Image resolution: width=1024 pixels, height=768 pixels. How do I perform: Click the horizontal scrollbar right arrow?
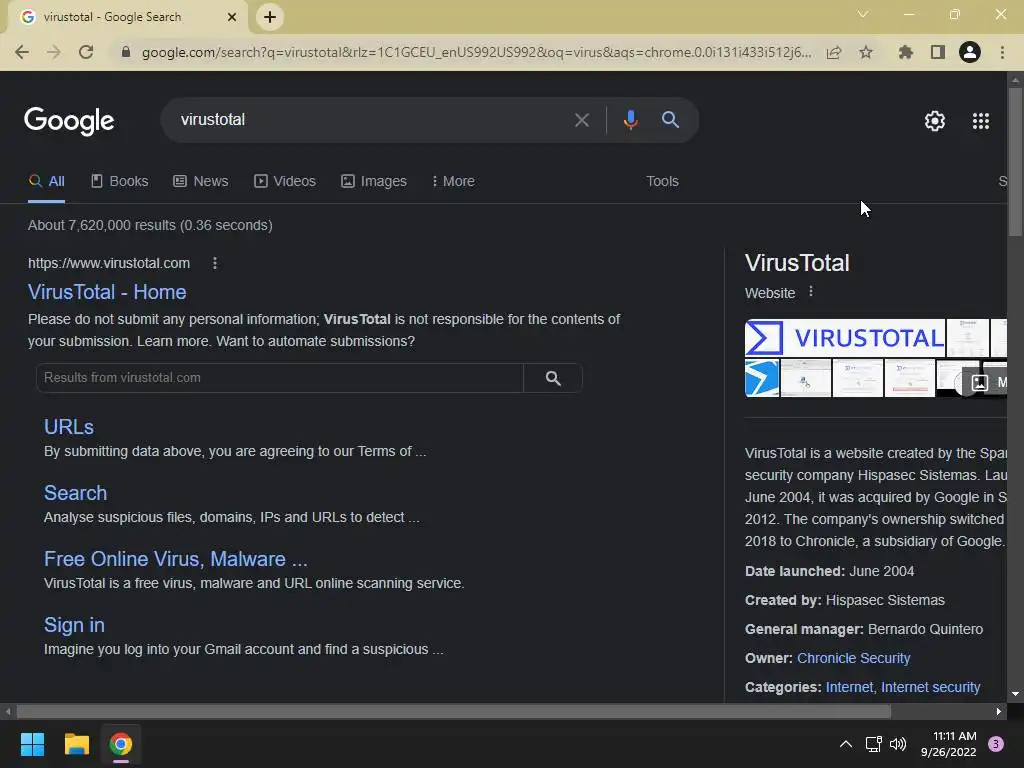pos(999,712)
